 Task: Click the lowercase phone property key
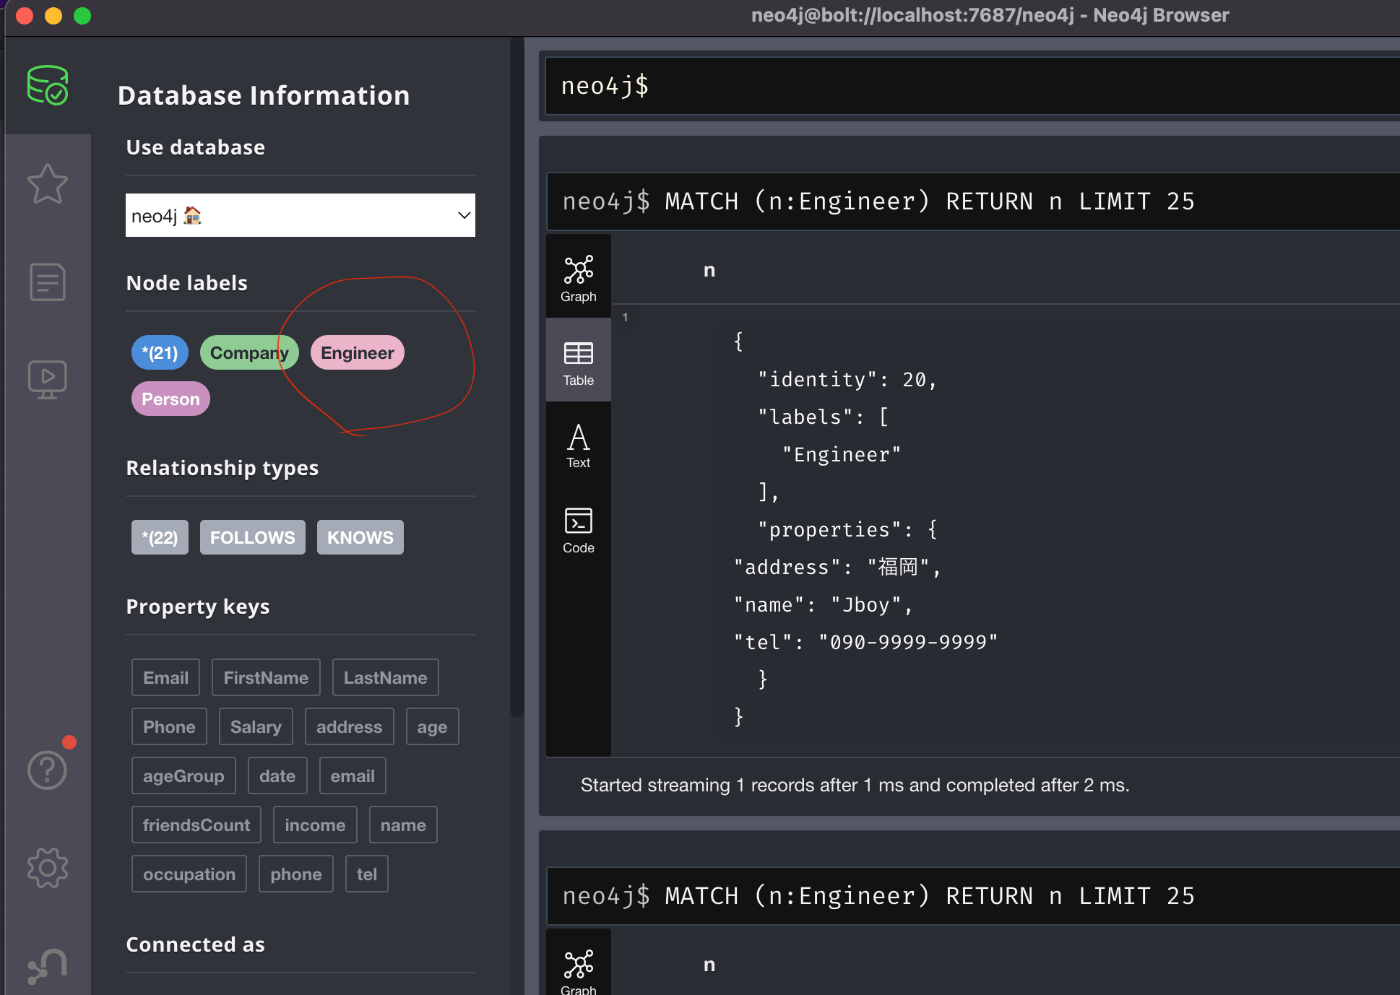click(296, 873)
